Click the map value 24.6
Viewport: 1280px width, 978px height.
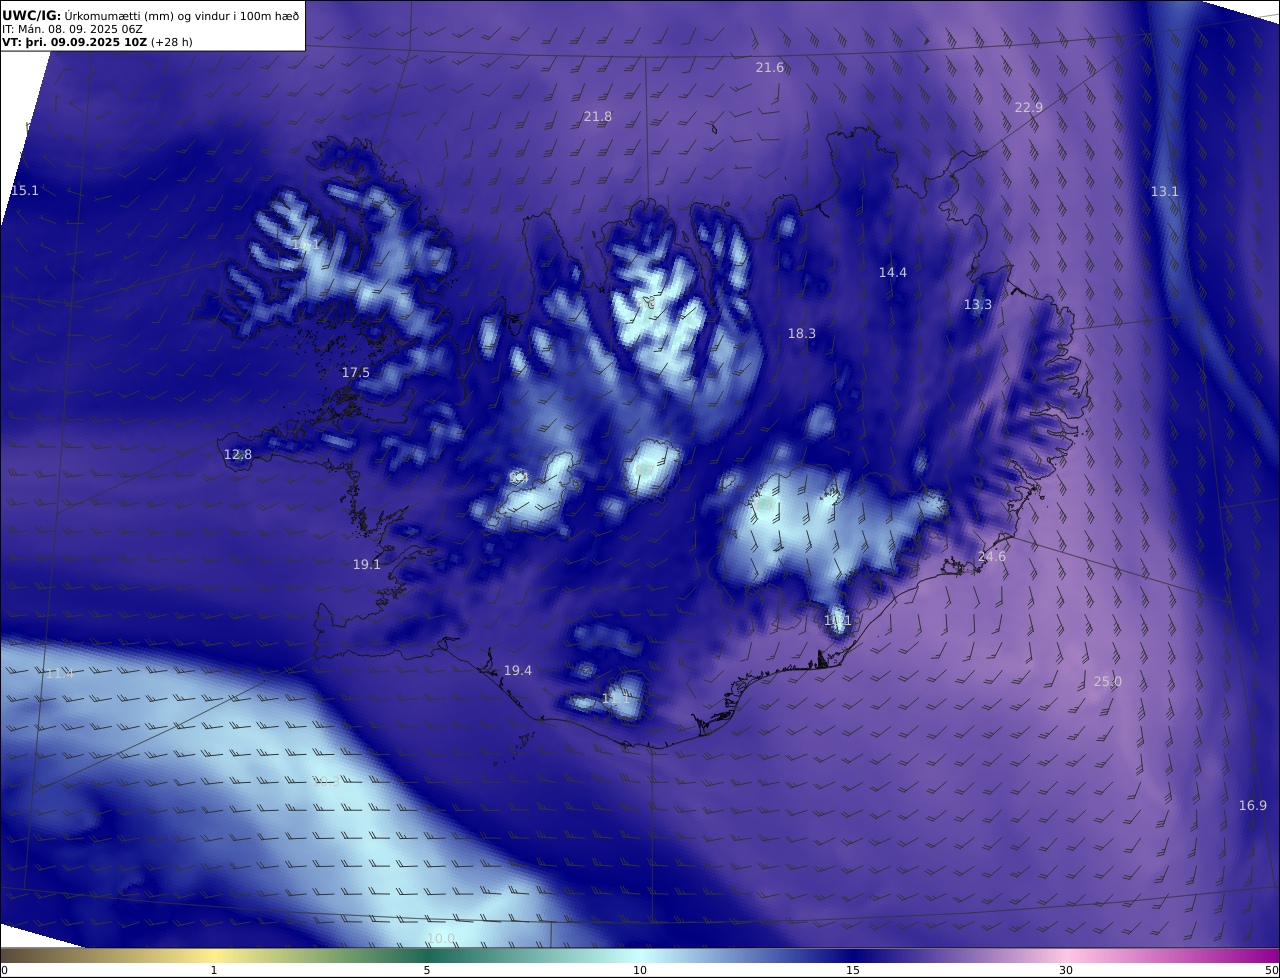point(992,556)
